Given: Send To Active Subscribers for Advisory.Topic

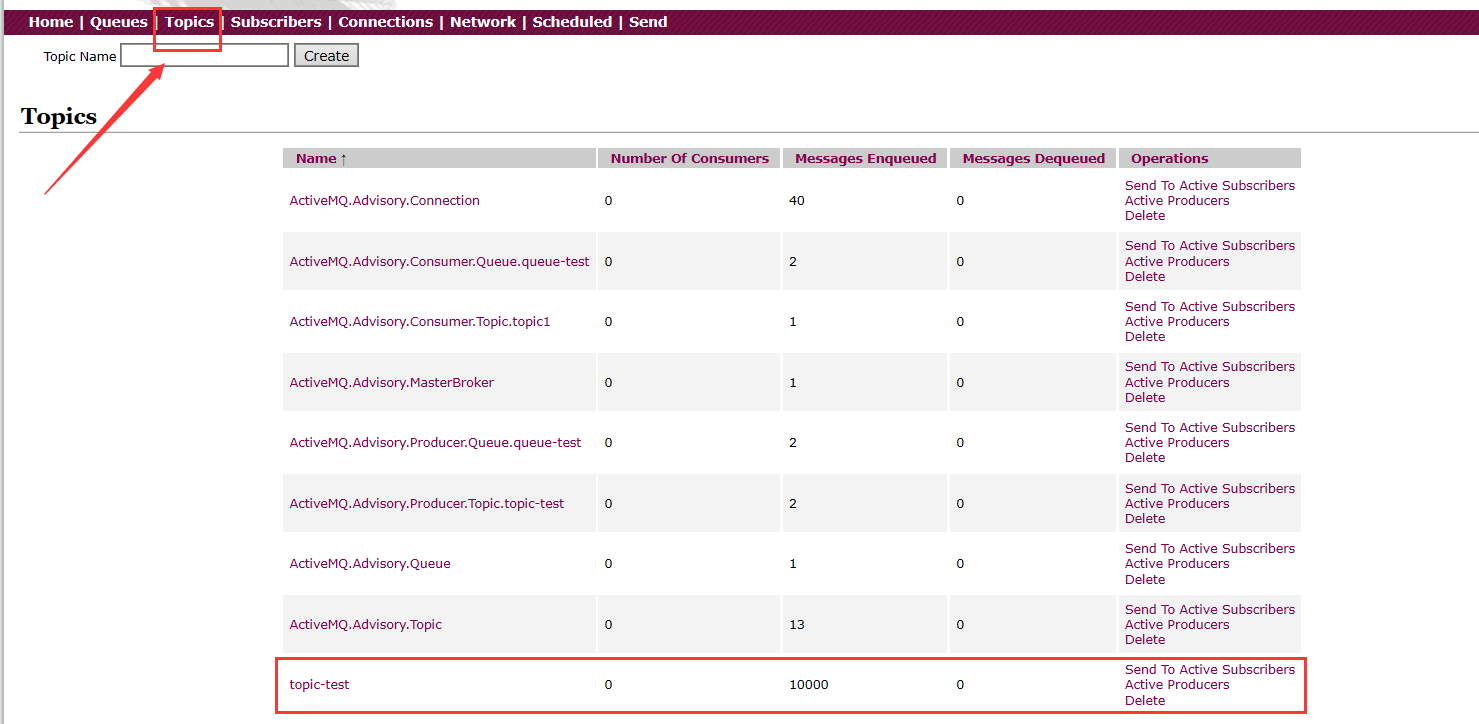Looking at the screenshot, I should [x=1209, y=610].
